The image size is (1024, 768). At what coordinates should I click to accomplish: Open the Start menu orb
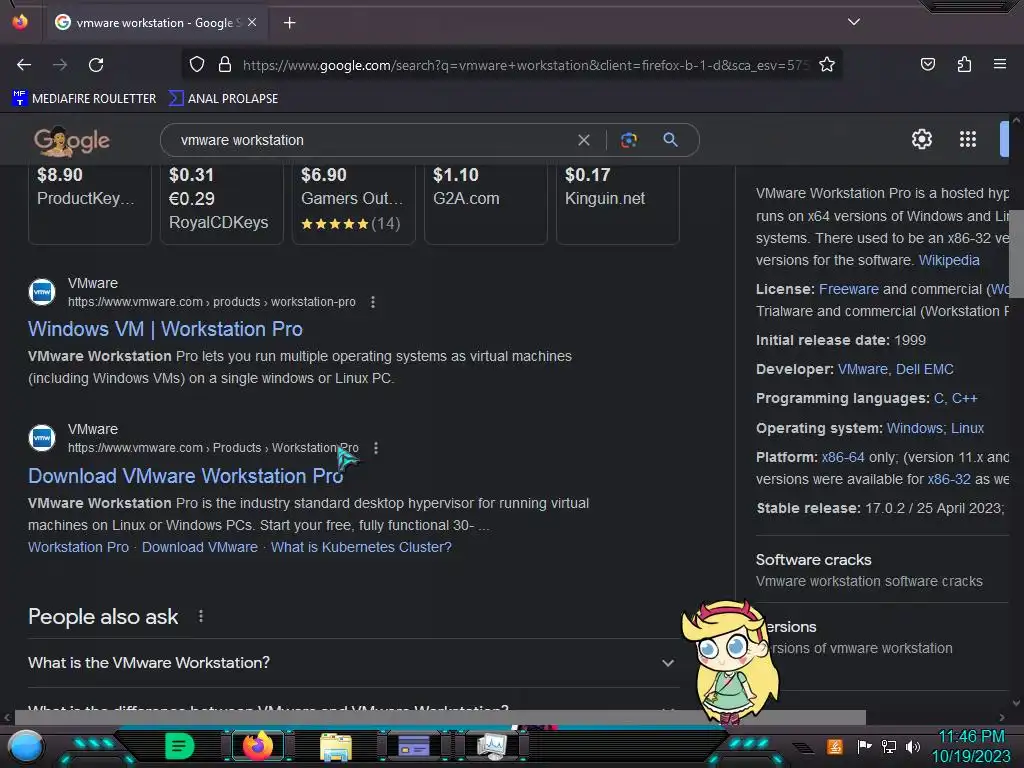click(26, 747)
